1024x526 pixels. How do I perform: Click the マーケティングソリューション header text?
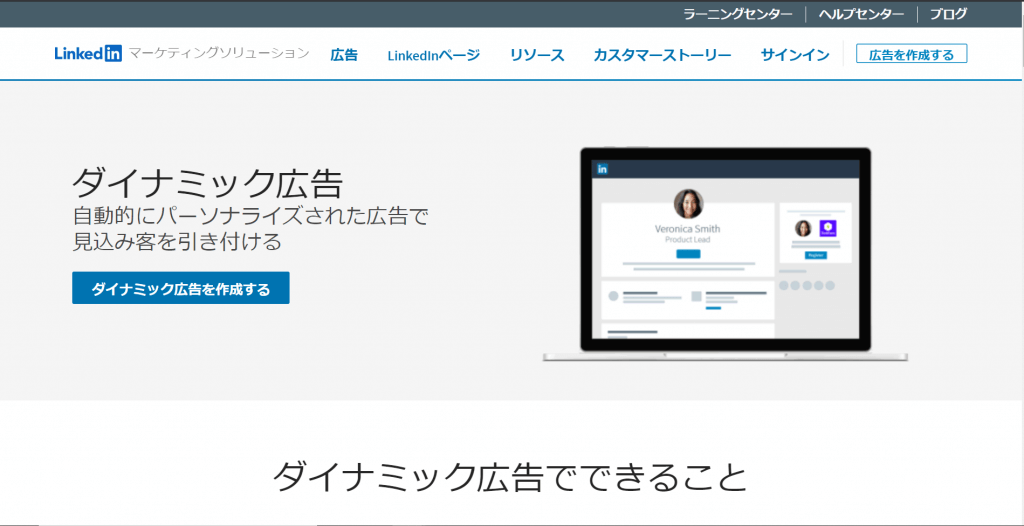point(219,53)
